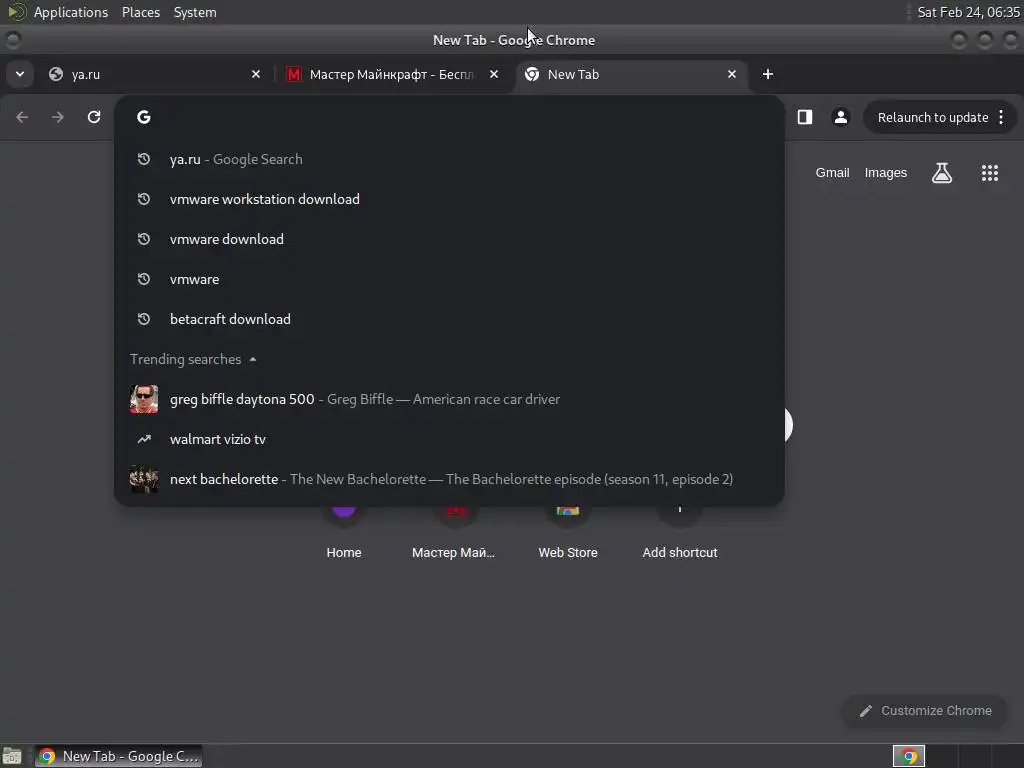Open the System menu
The width and height of the screenshot is (1024, 768).
coord(195,12)
